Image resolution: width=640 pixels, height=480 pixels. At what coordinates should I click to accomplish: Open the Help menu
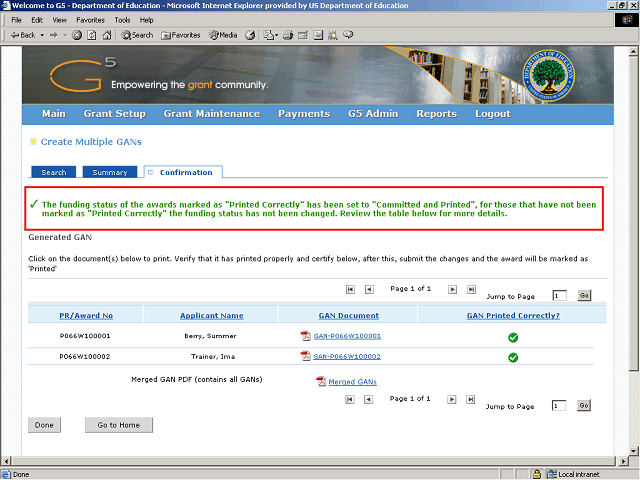click(x=146, y=20)
